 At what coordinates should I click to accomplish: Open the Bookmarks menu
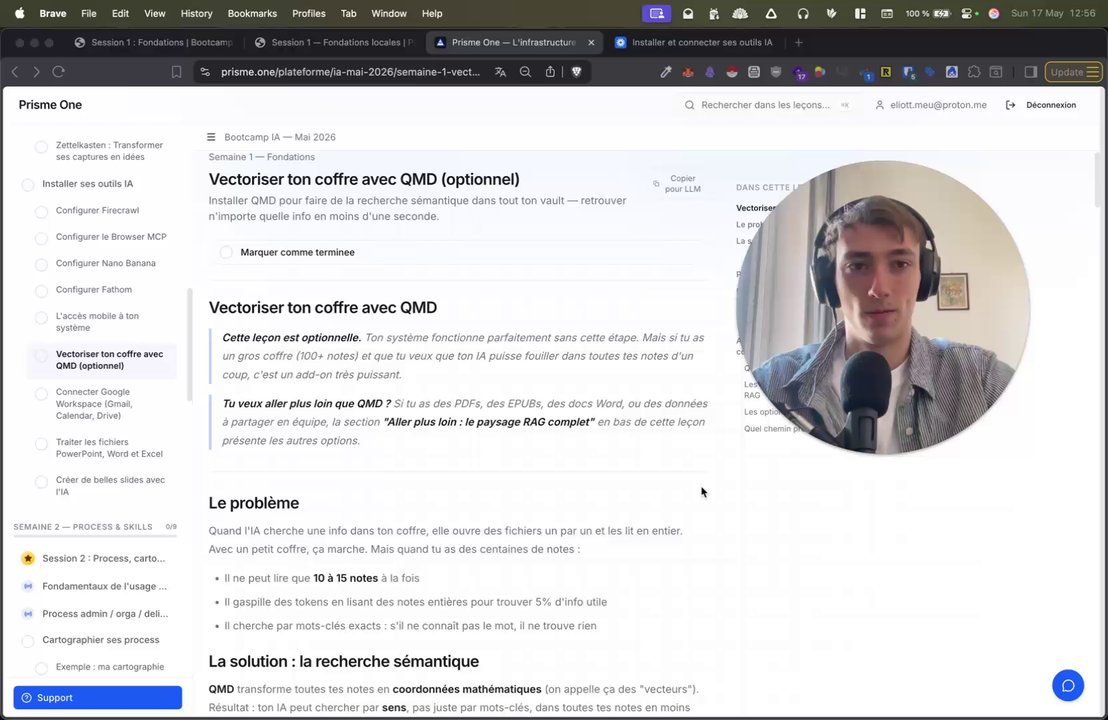pos(252,13)
